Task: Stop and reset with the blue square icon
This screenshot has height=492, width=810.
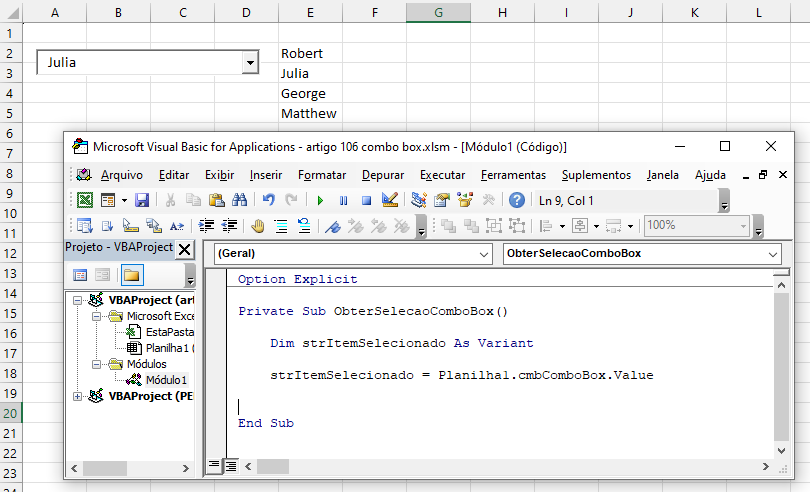Action: pos(366,201)
